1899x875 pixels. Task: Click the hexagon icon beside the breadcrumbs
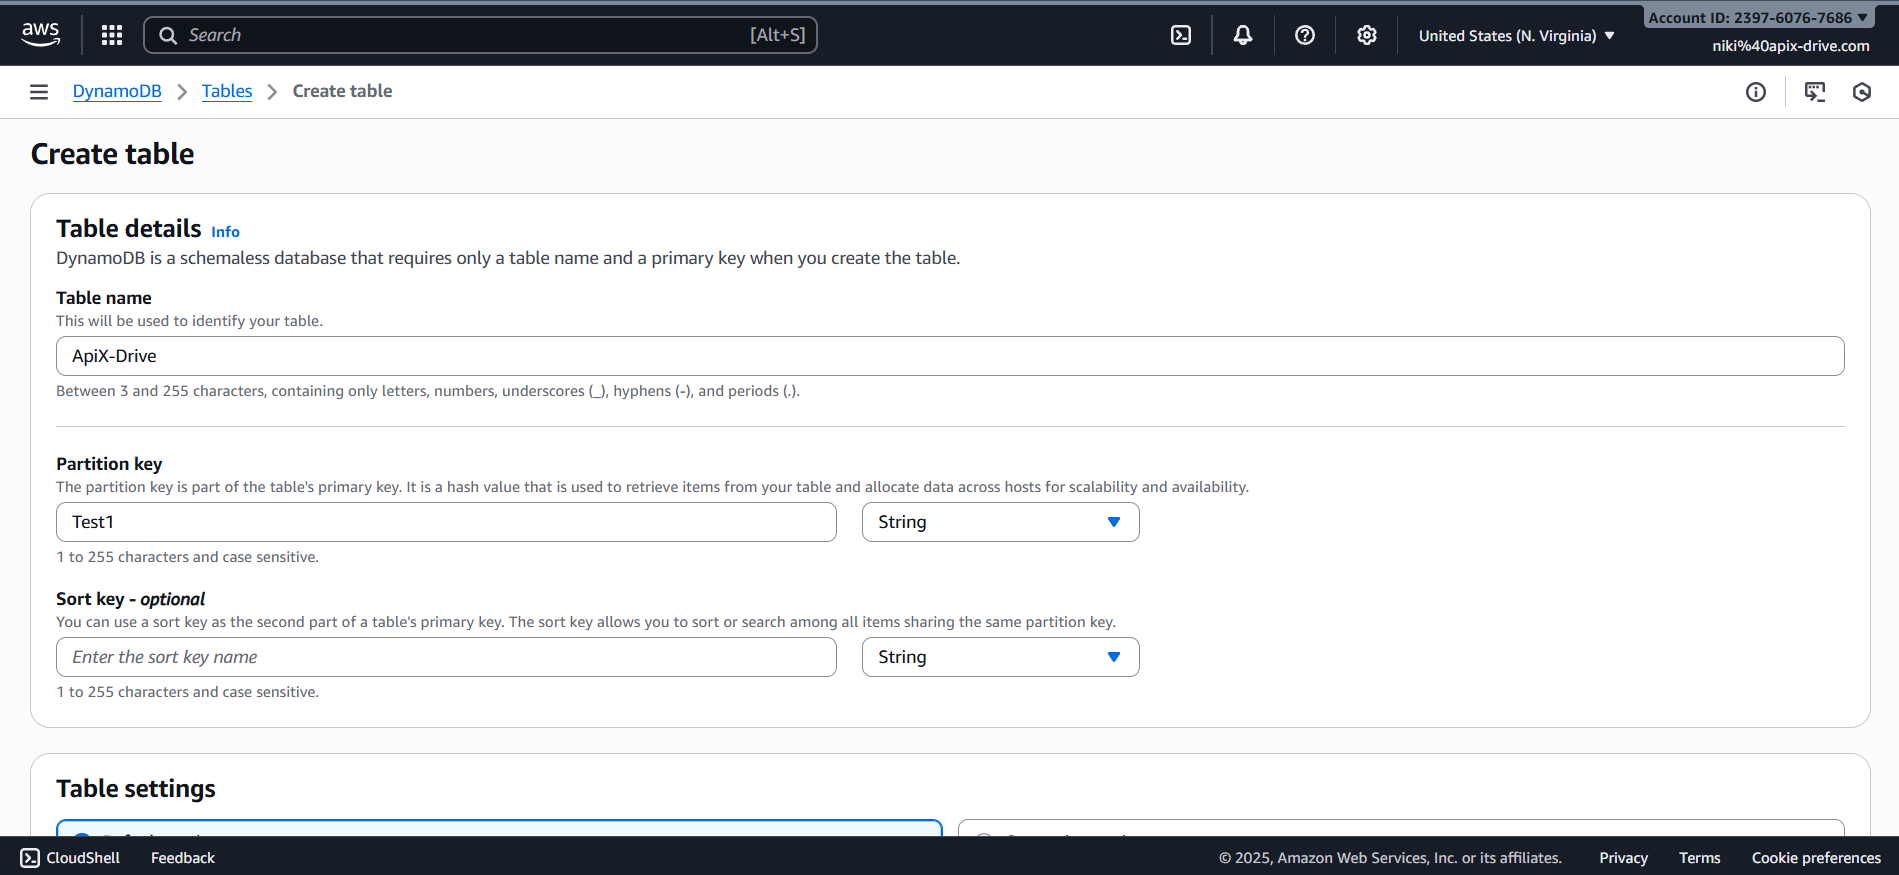tap(1862, 92)
